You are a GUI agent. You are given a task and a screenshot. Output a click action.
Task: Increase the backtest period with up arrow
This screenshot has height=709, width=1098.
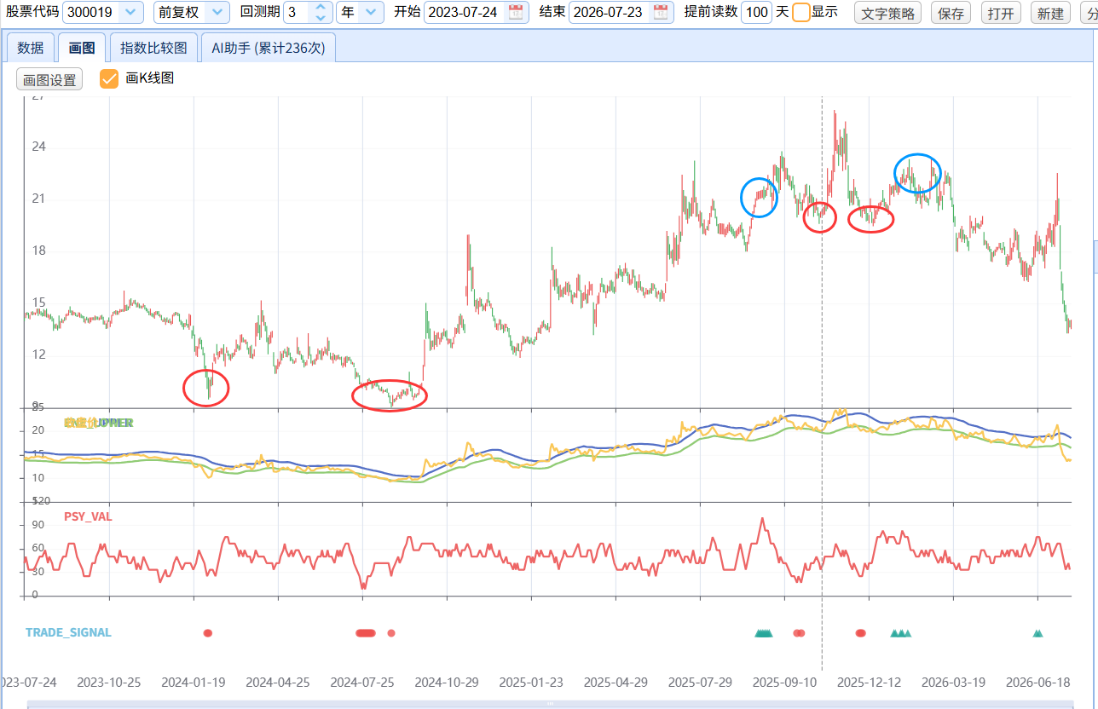321,7
